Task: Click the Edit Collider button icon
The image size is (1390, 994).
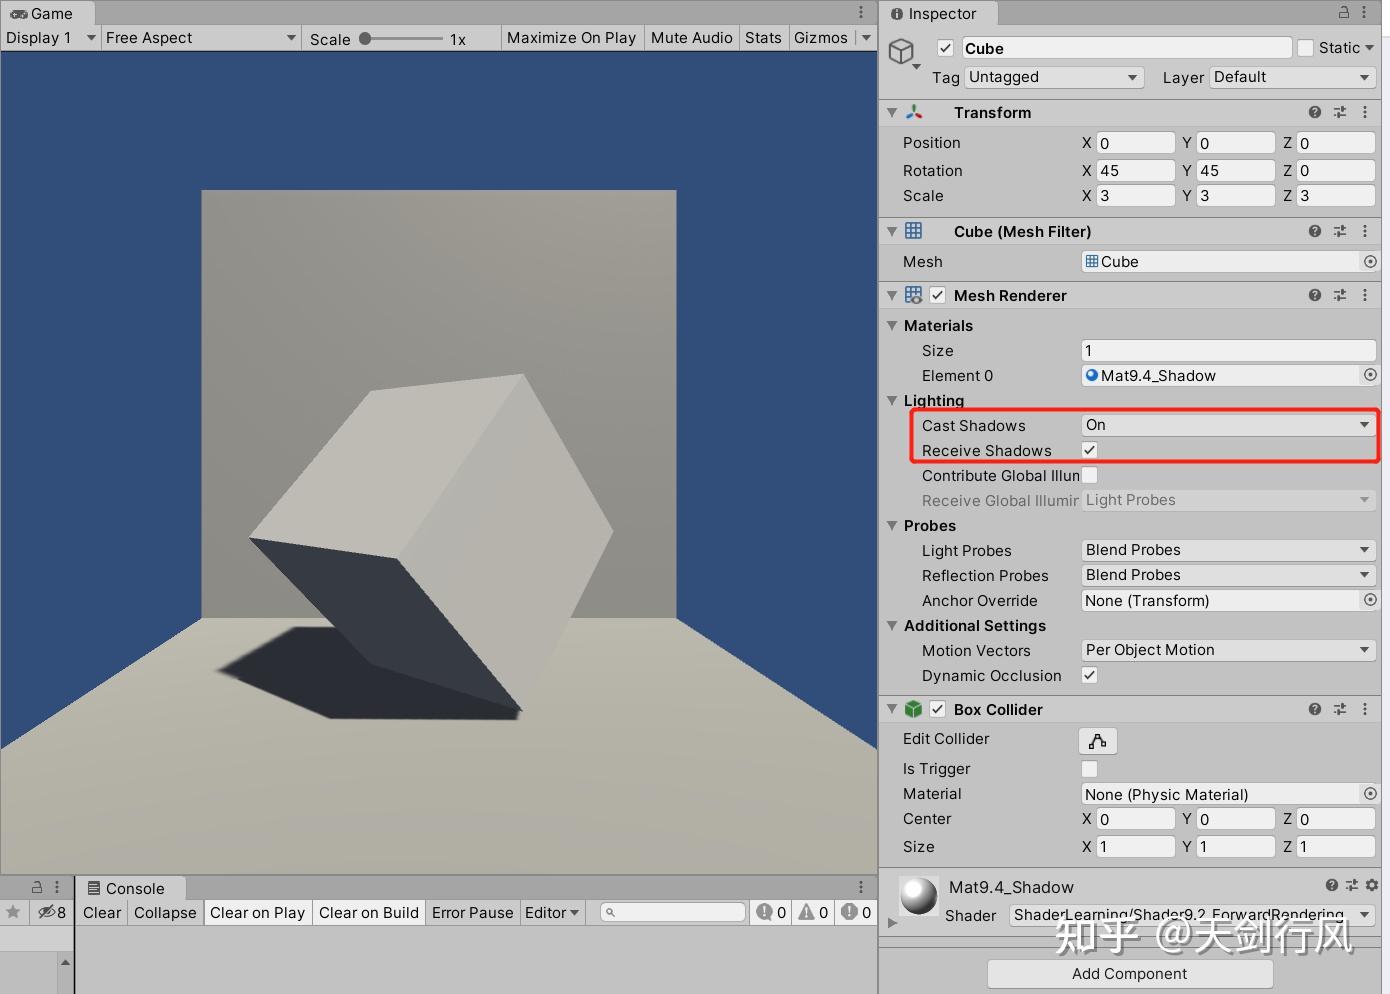Action: tap(1097, 740)
